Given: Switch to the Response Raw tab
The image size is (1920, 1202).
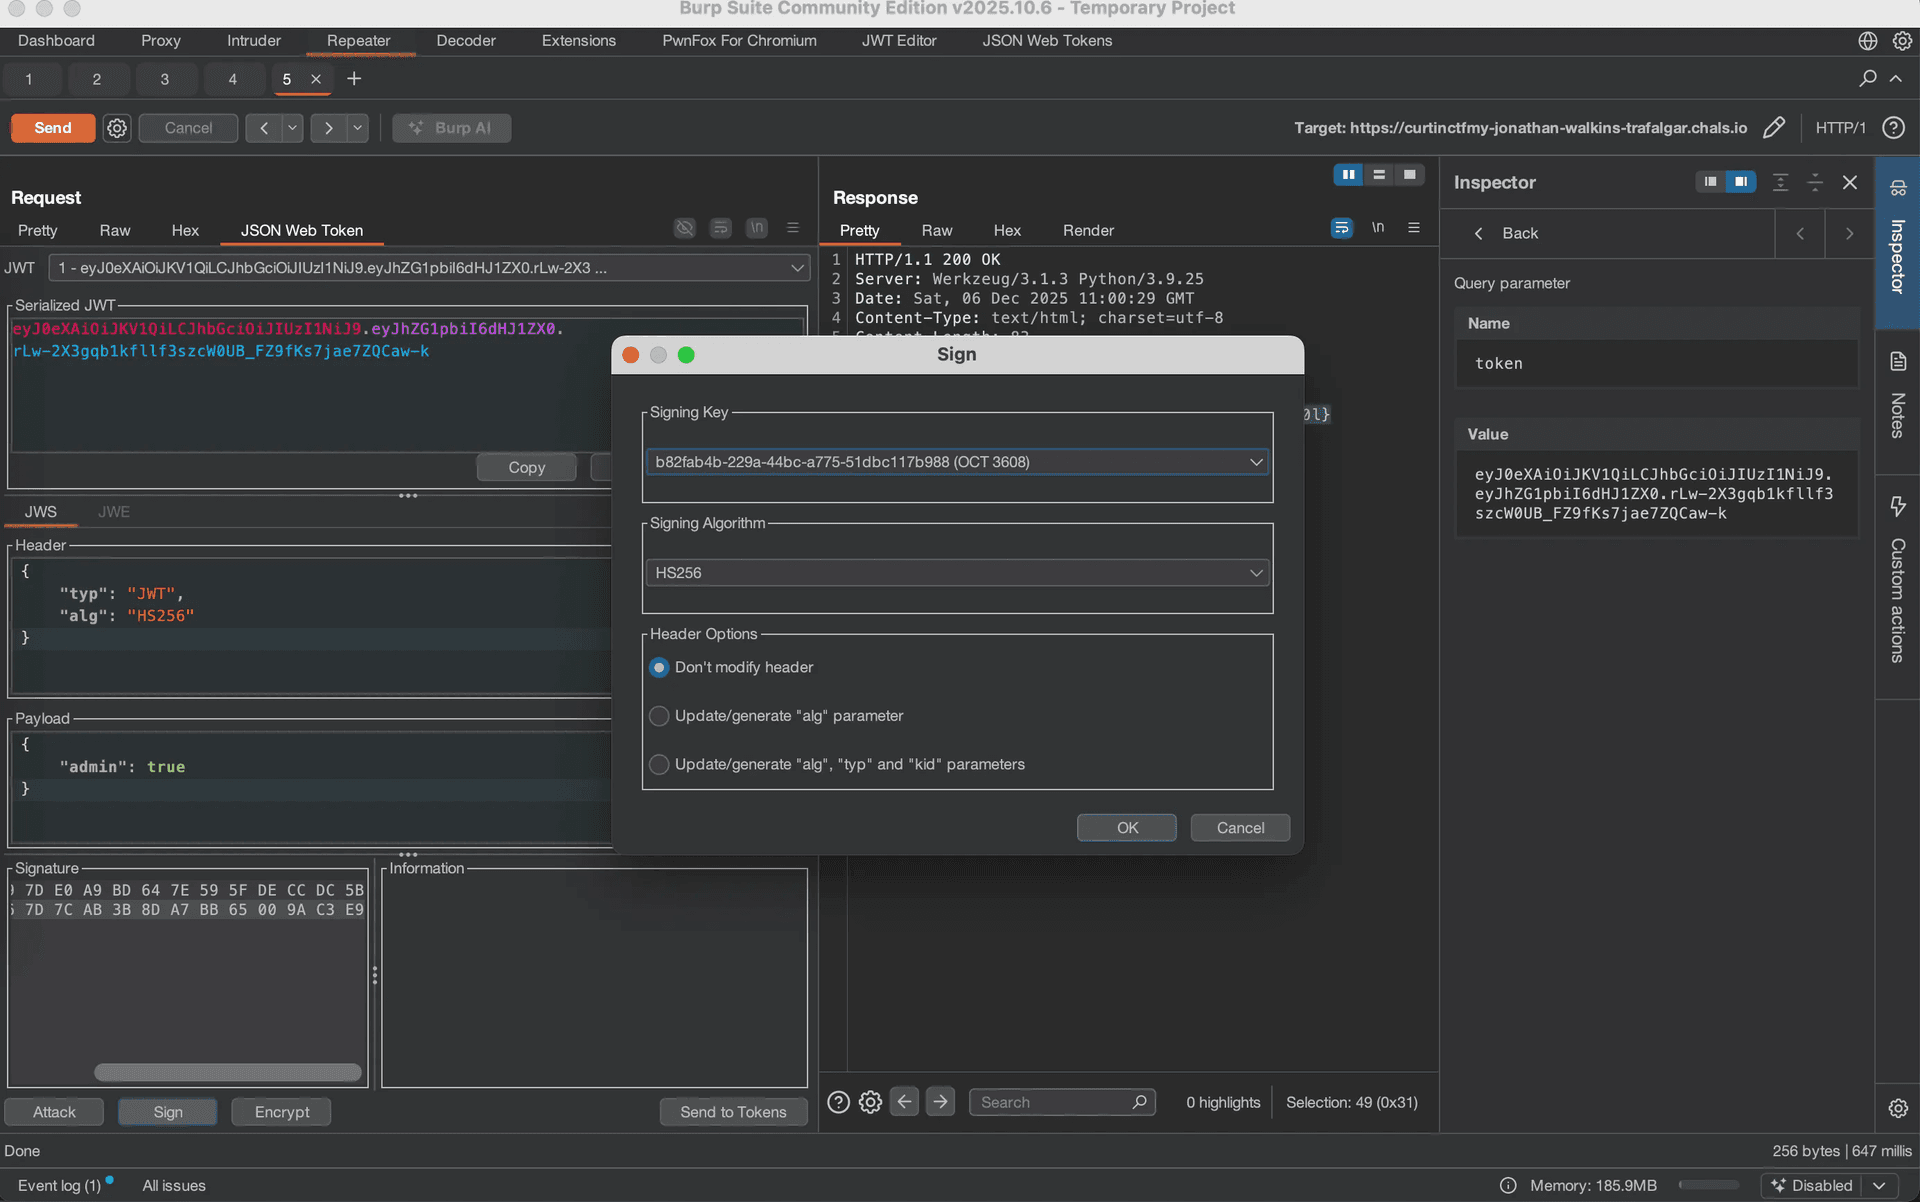Looking at the screenshot, I should (x=936, y=230).
